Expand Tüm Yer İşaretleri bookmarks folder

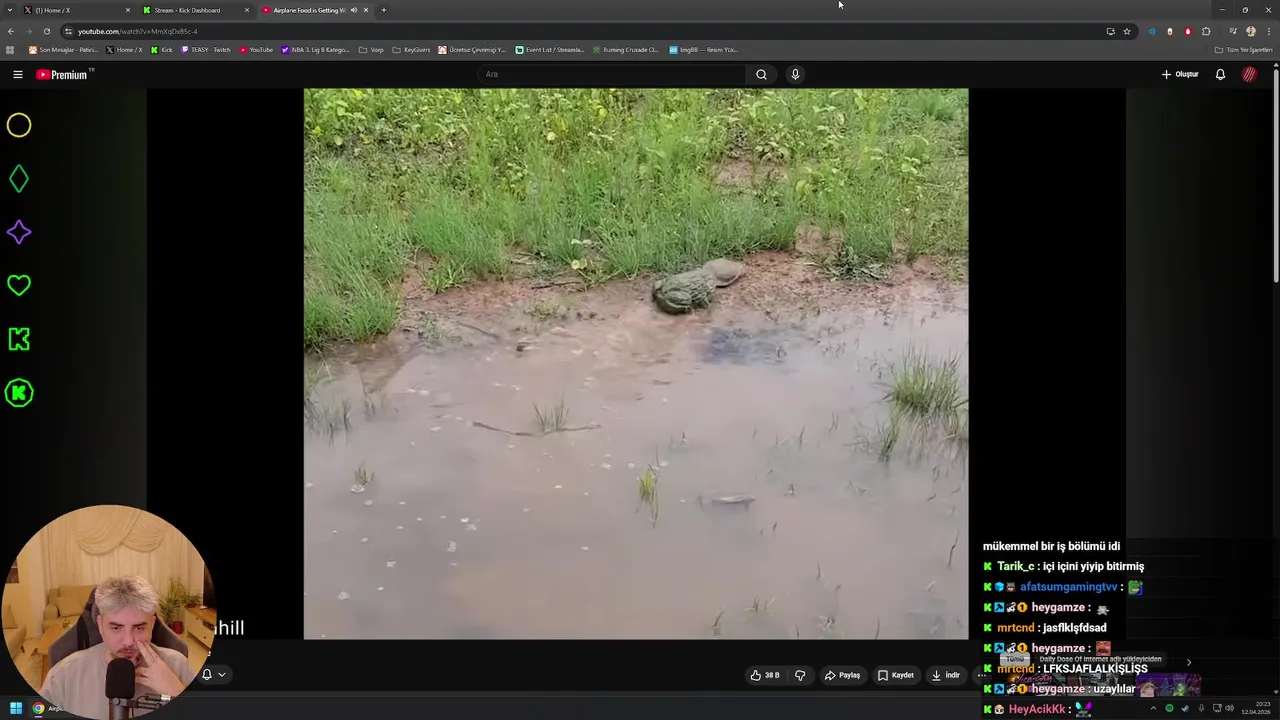coord(1243,50)
